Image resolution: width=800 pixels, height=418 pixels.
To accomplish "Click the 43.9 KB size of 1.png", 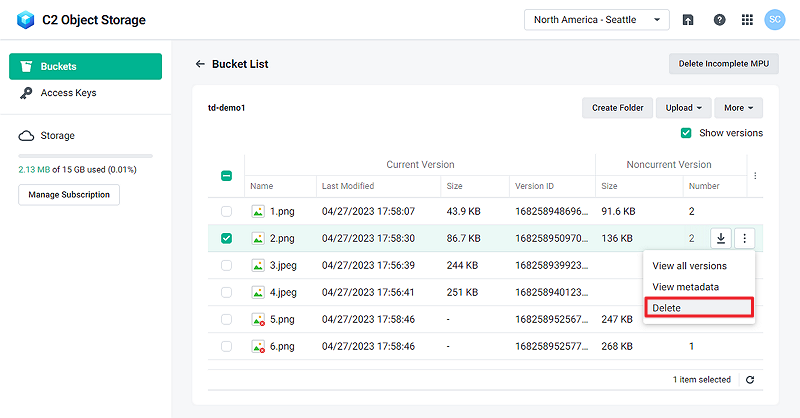I will [463, 211].
